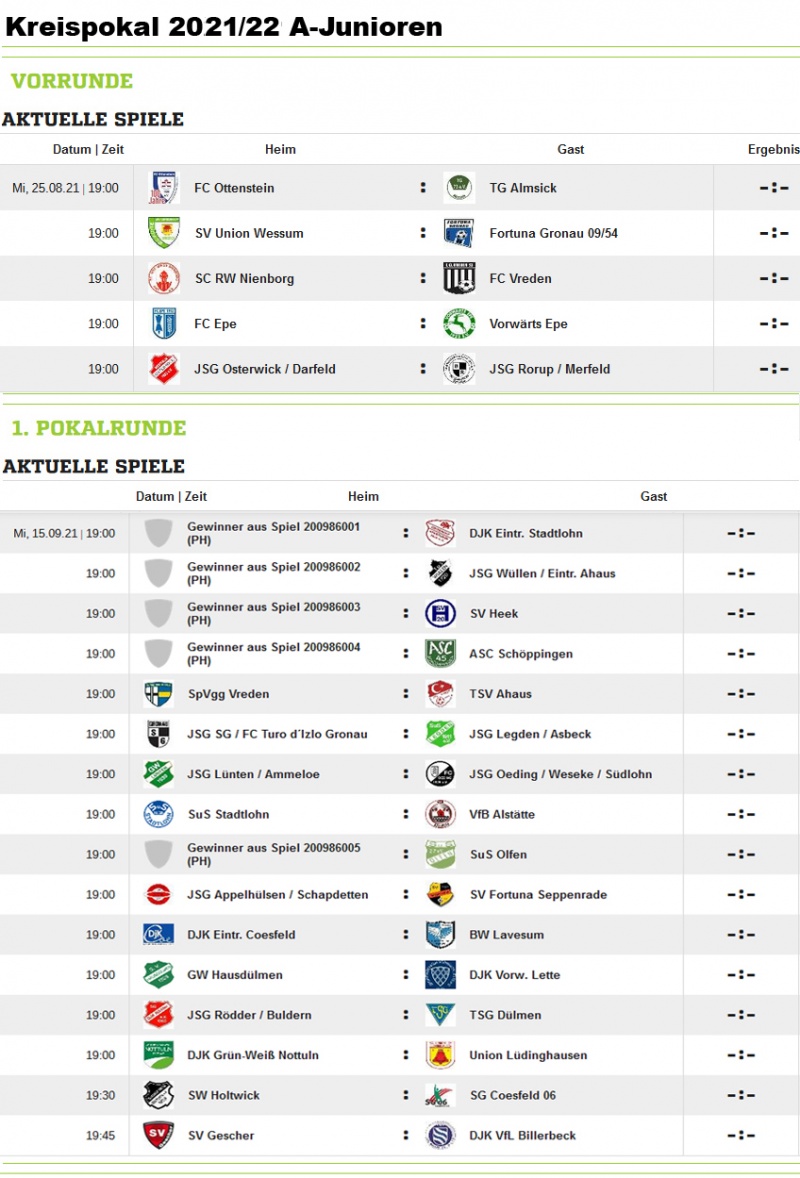The width and height of the screenshot is (800, 1178).
Task: Click the SuS Stadtlohn team name
Action: (228, 814)
